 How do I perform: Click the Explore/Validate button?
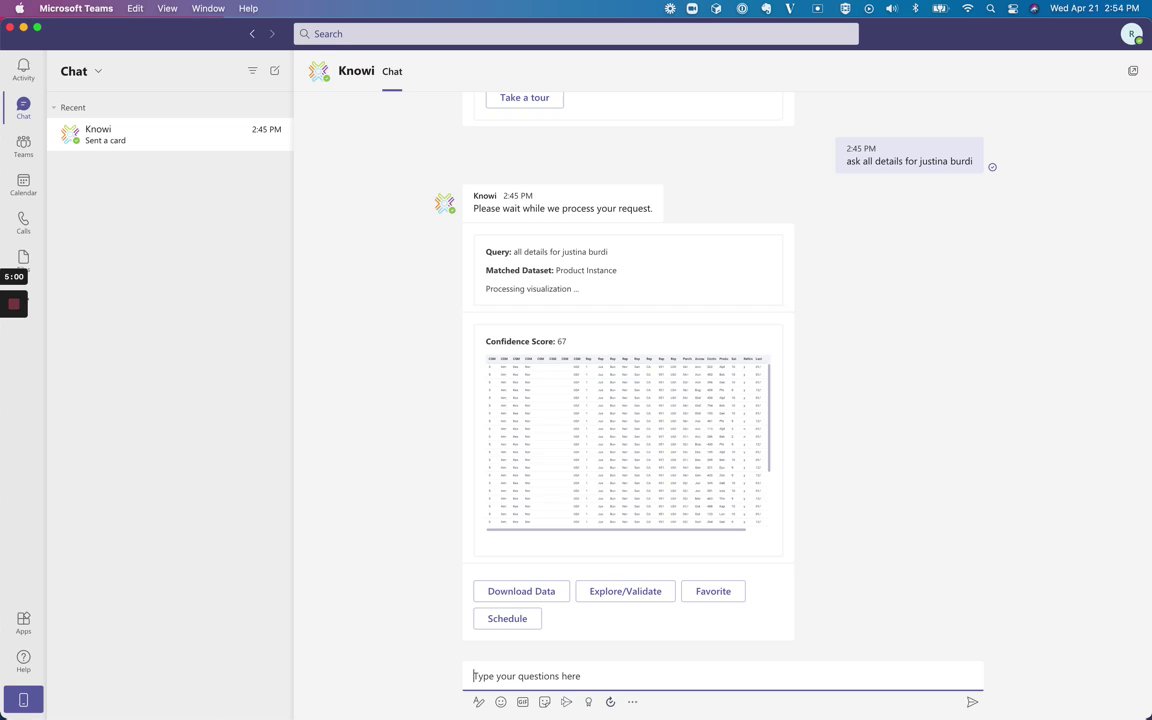point(625,591)
